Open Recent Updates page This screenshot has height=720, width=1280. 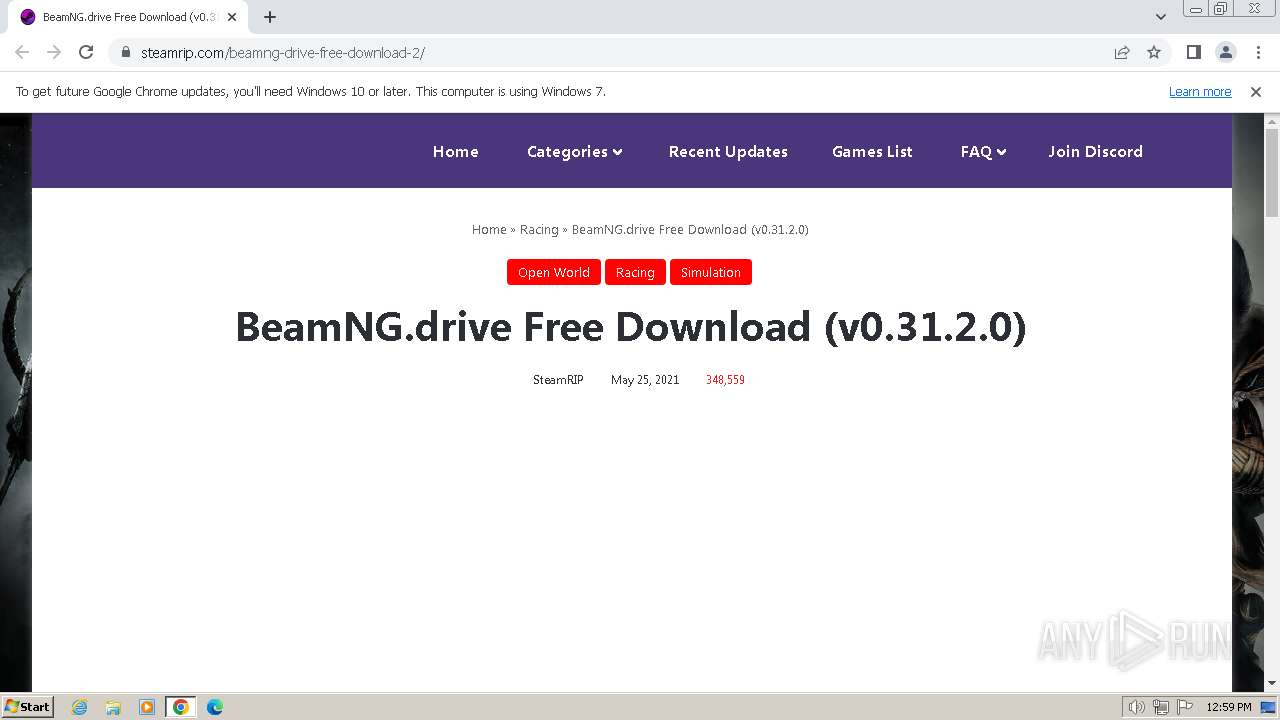728,151
